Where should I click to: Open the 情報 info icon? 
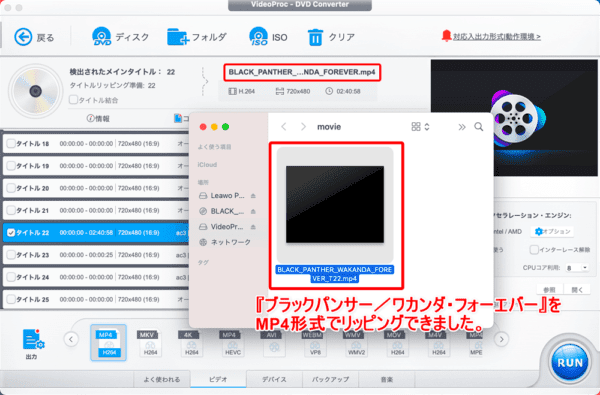pos(90,119)
